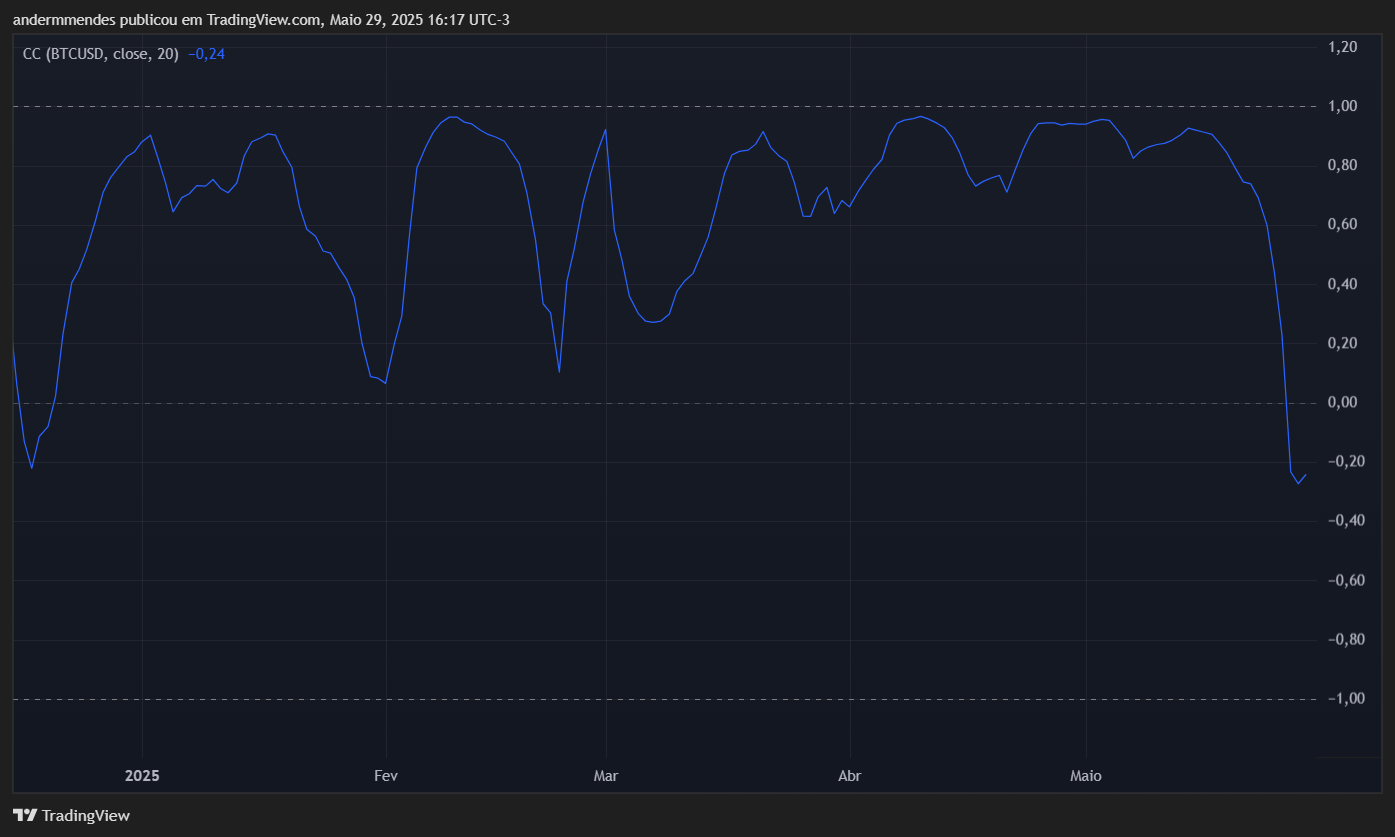Select the Fev label on time axis

coord(386,775)
